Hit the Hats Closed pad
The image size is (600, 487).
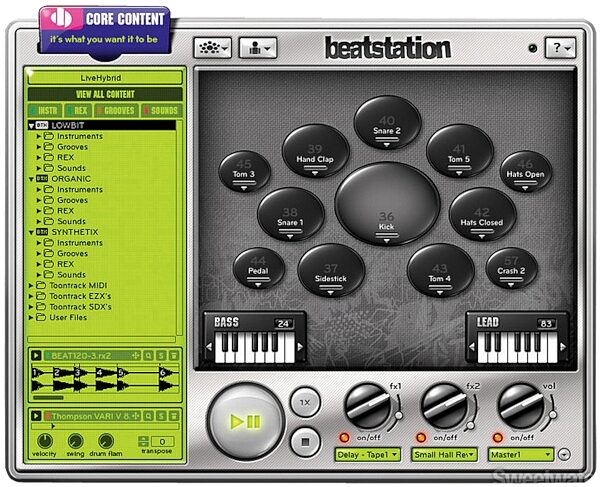tap(482, 214)
